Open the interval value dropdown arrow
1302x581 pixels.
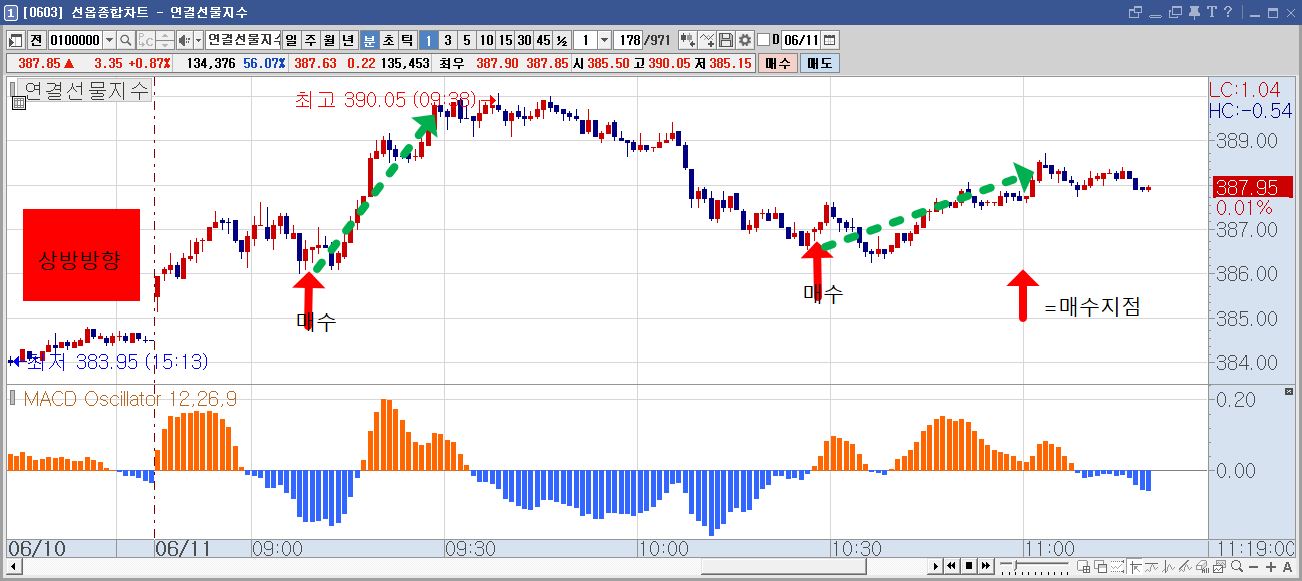(x=604, y=40)
